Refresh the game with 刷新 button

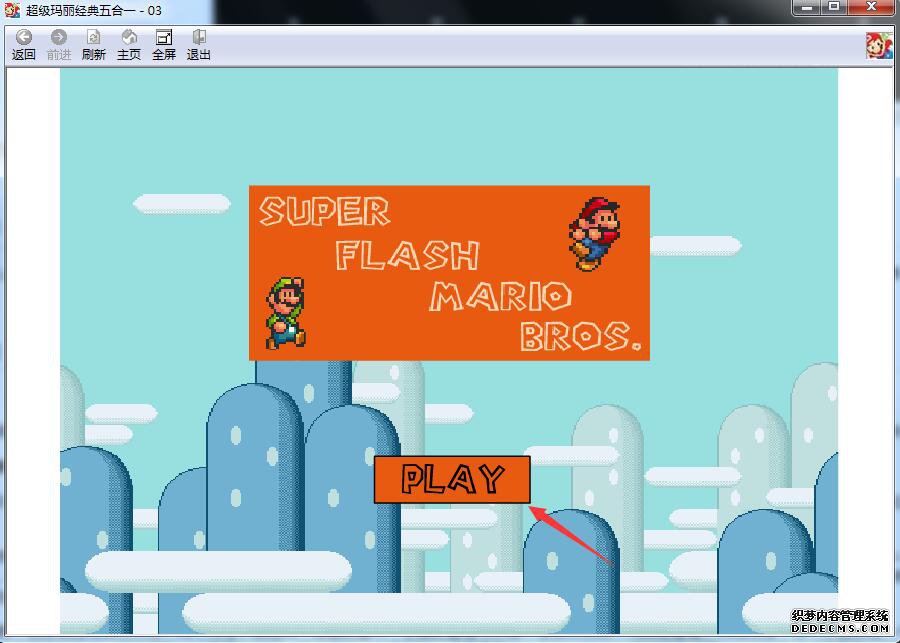pos(94,45)
